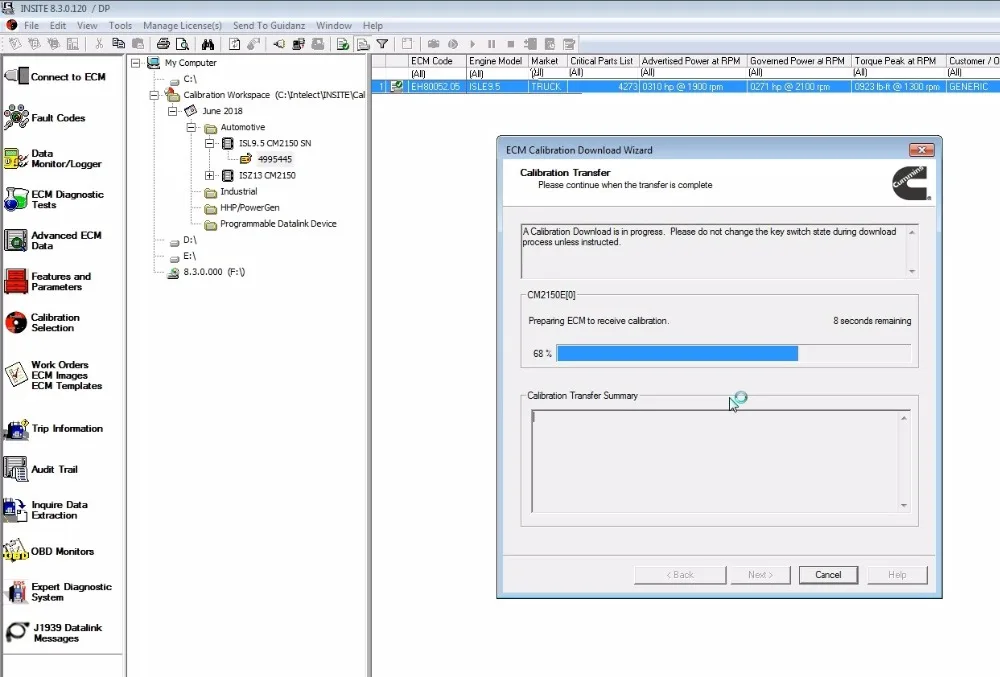The image size is (1000, 677).
Task: Click the ECM Code column header
Action: click(x=437, y=61)
